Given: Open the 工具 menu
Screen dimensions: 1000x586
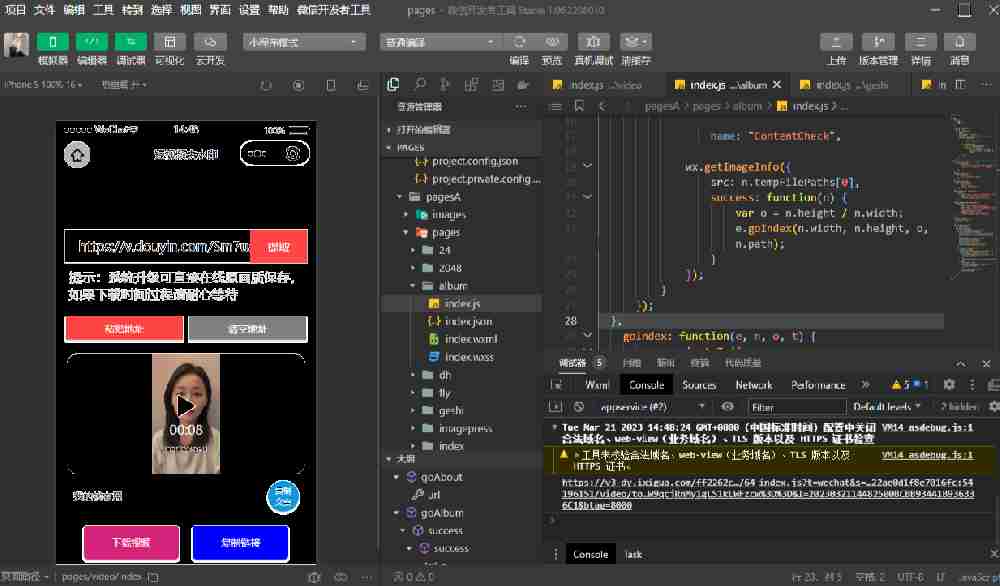Looking at the screenshot, I should point(103,10).
